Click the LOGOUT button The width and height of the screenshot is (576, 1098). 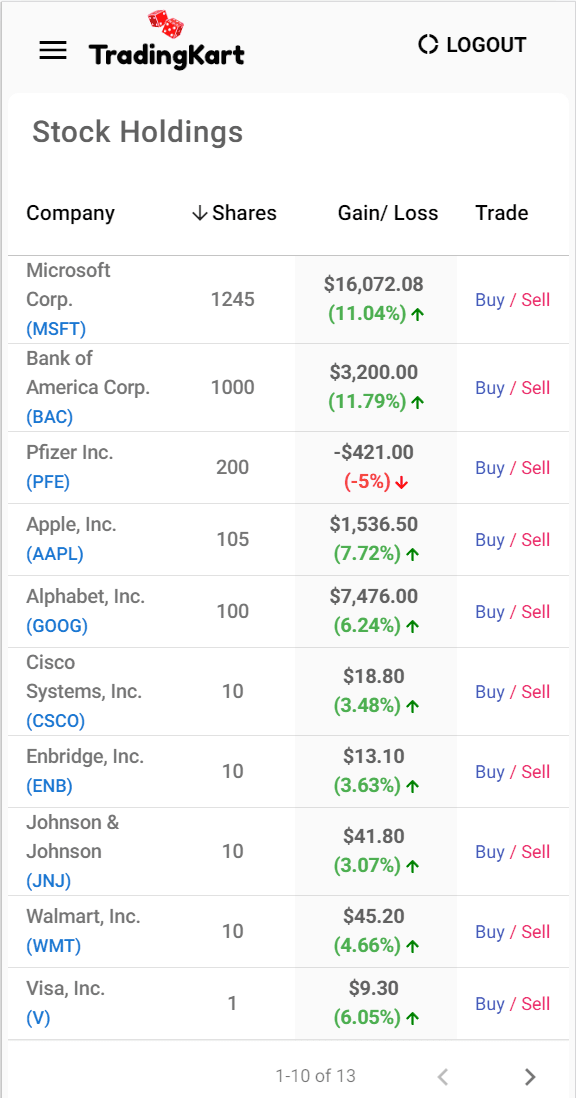[x=472, y=44]
